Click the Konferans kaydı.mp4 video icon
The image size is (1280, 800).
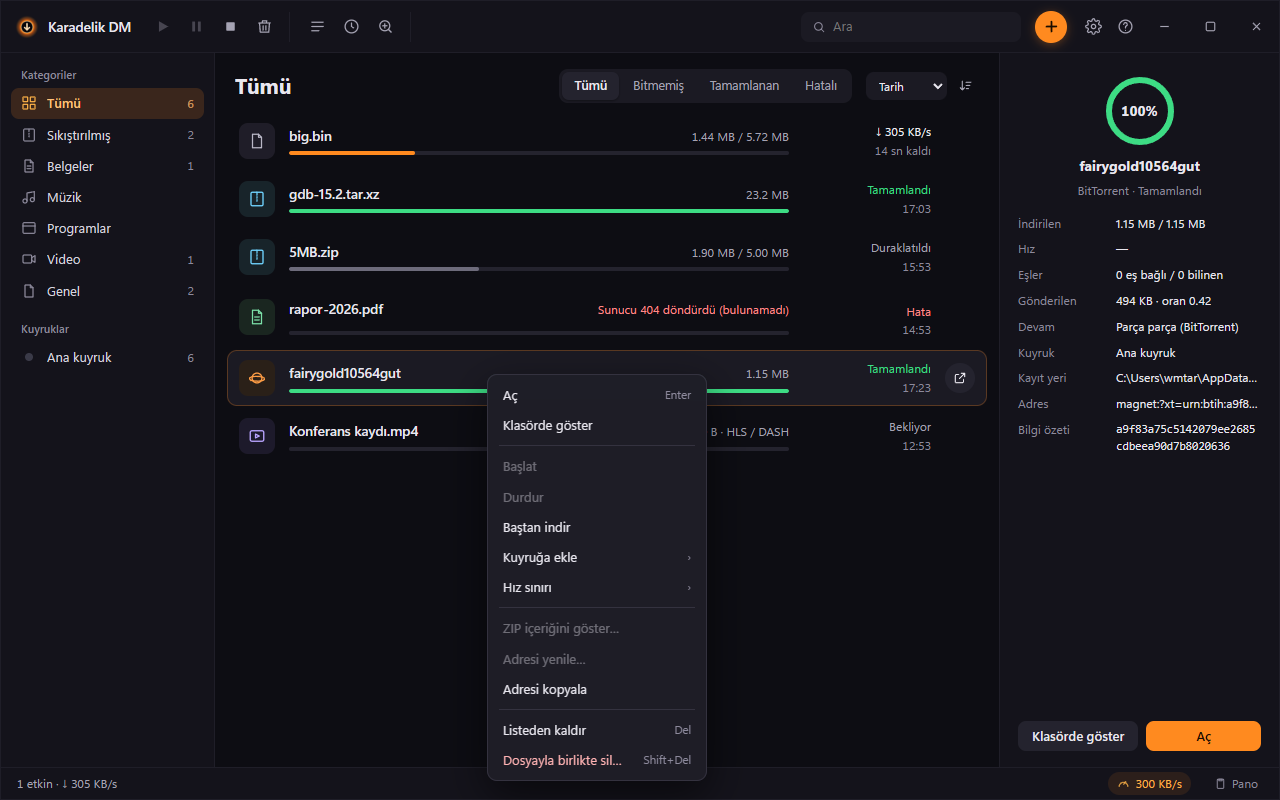(x=257, y=436)
